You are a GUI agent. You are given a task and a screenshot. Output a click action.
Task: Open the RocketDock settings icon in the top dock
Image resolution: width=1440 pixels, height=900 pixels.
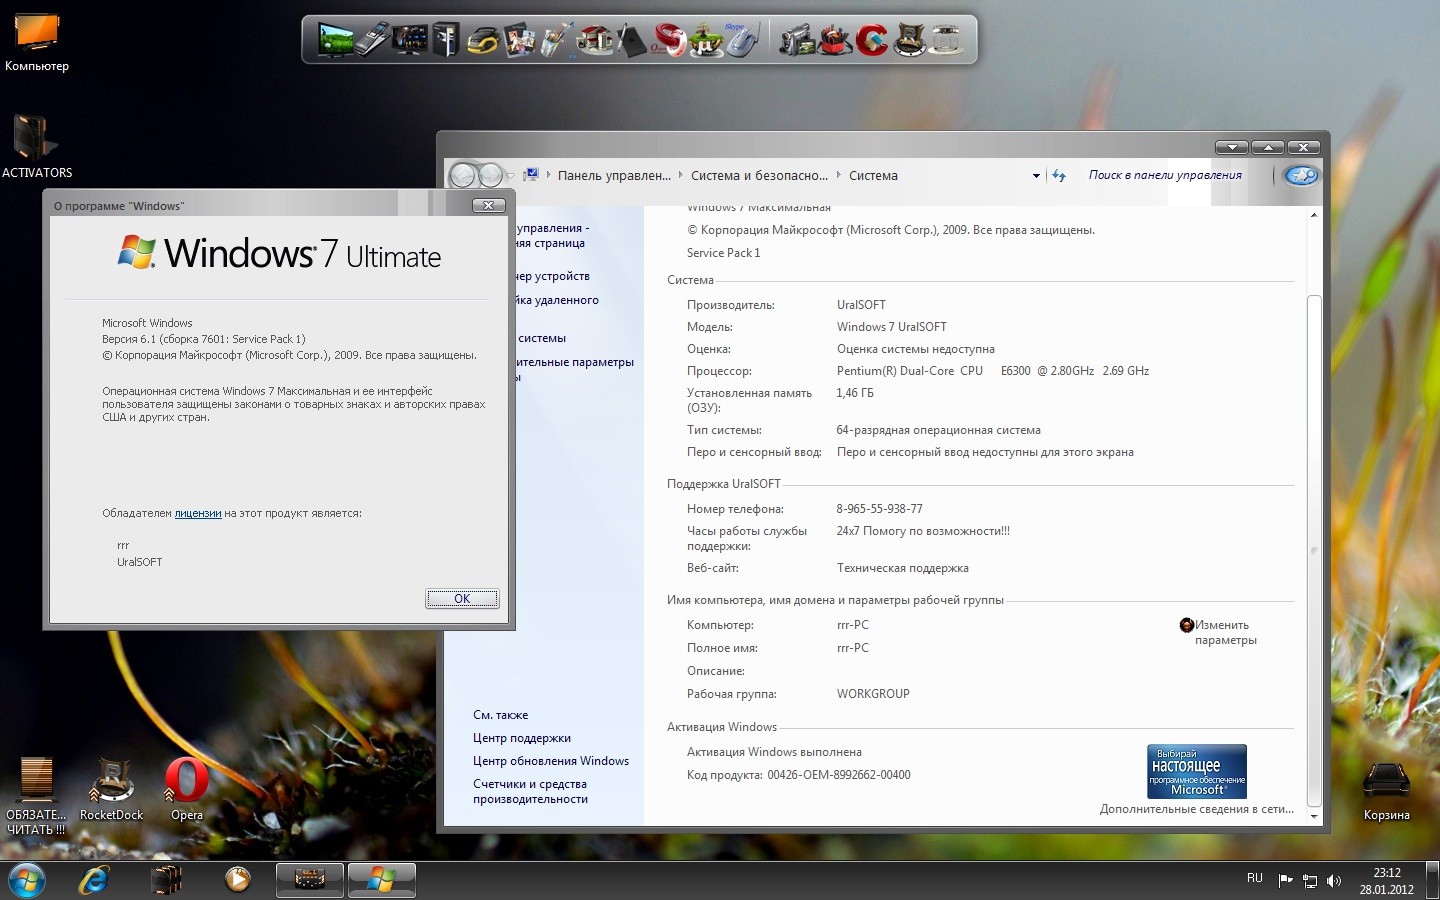pyautogui.click(x=909, y=40)
